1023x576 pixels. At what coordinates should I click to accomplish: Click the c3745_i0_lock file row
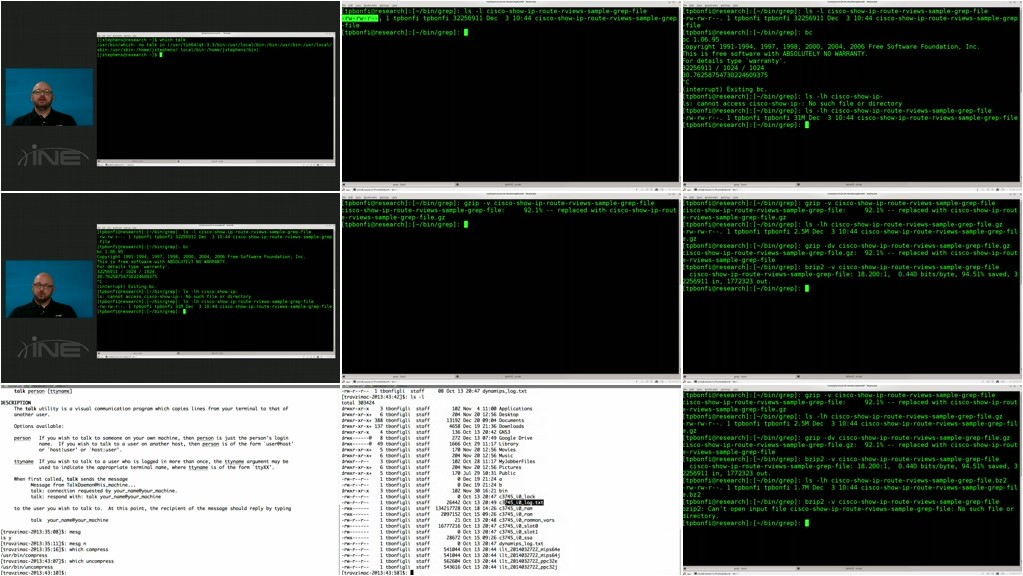click(438, 496)
